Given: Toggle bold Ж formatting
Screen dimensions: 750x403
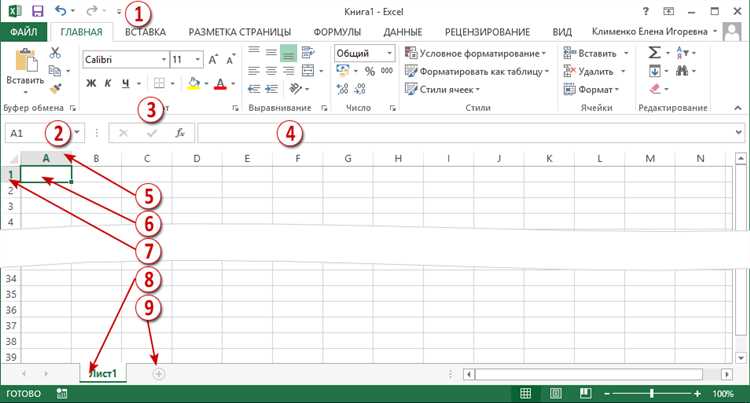Looking at the screenshot, I should (x=91, y=84).
